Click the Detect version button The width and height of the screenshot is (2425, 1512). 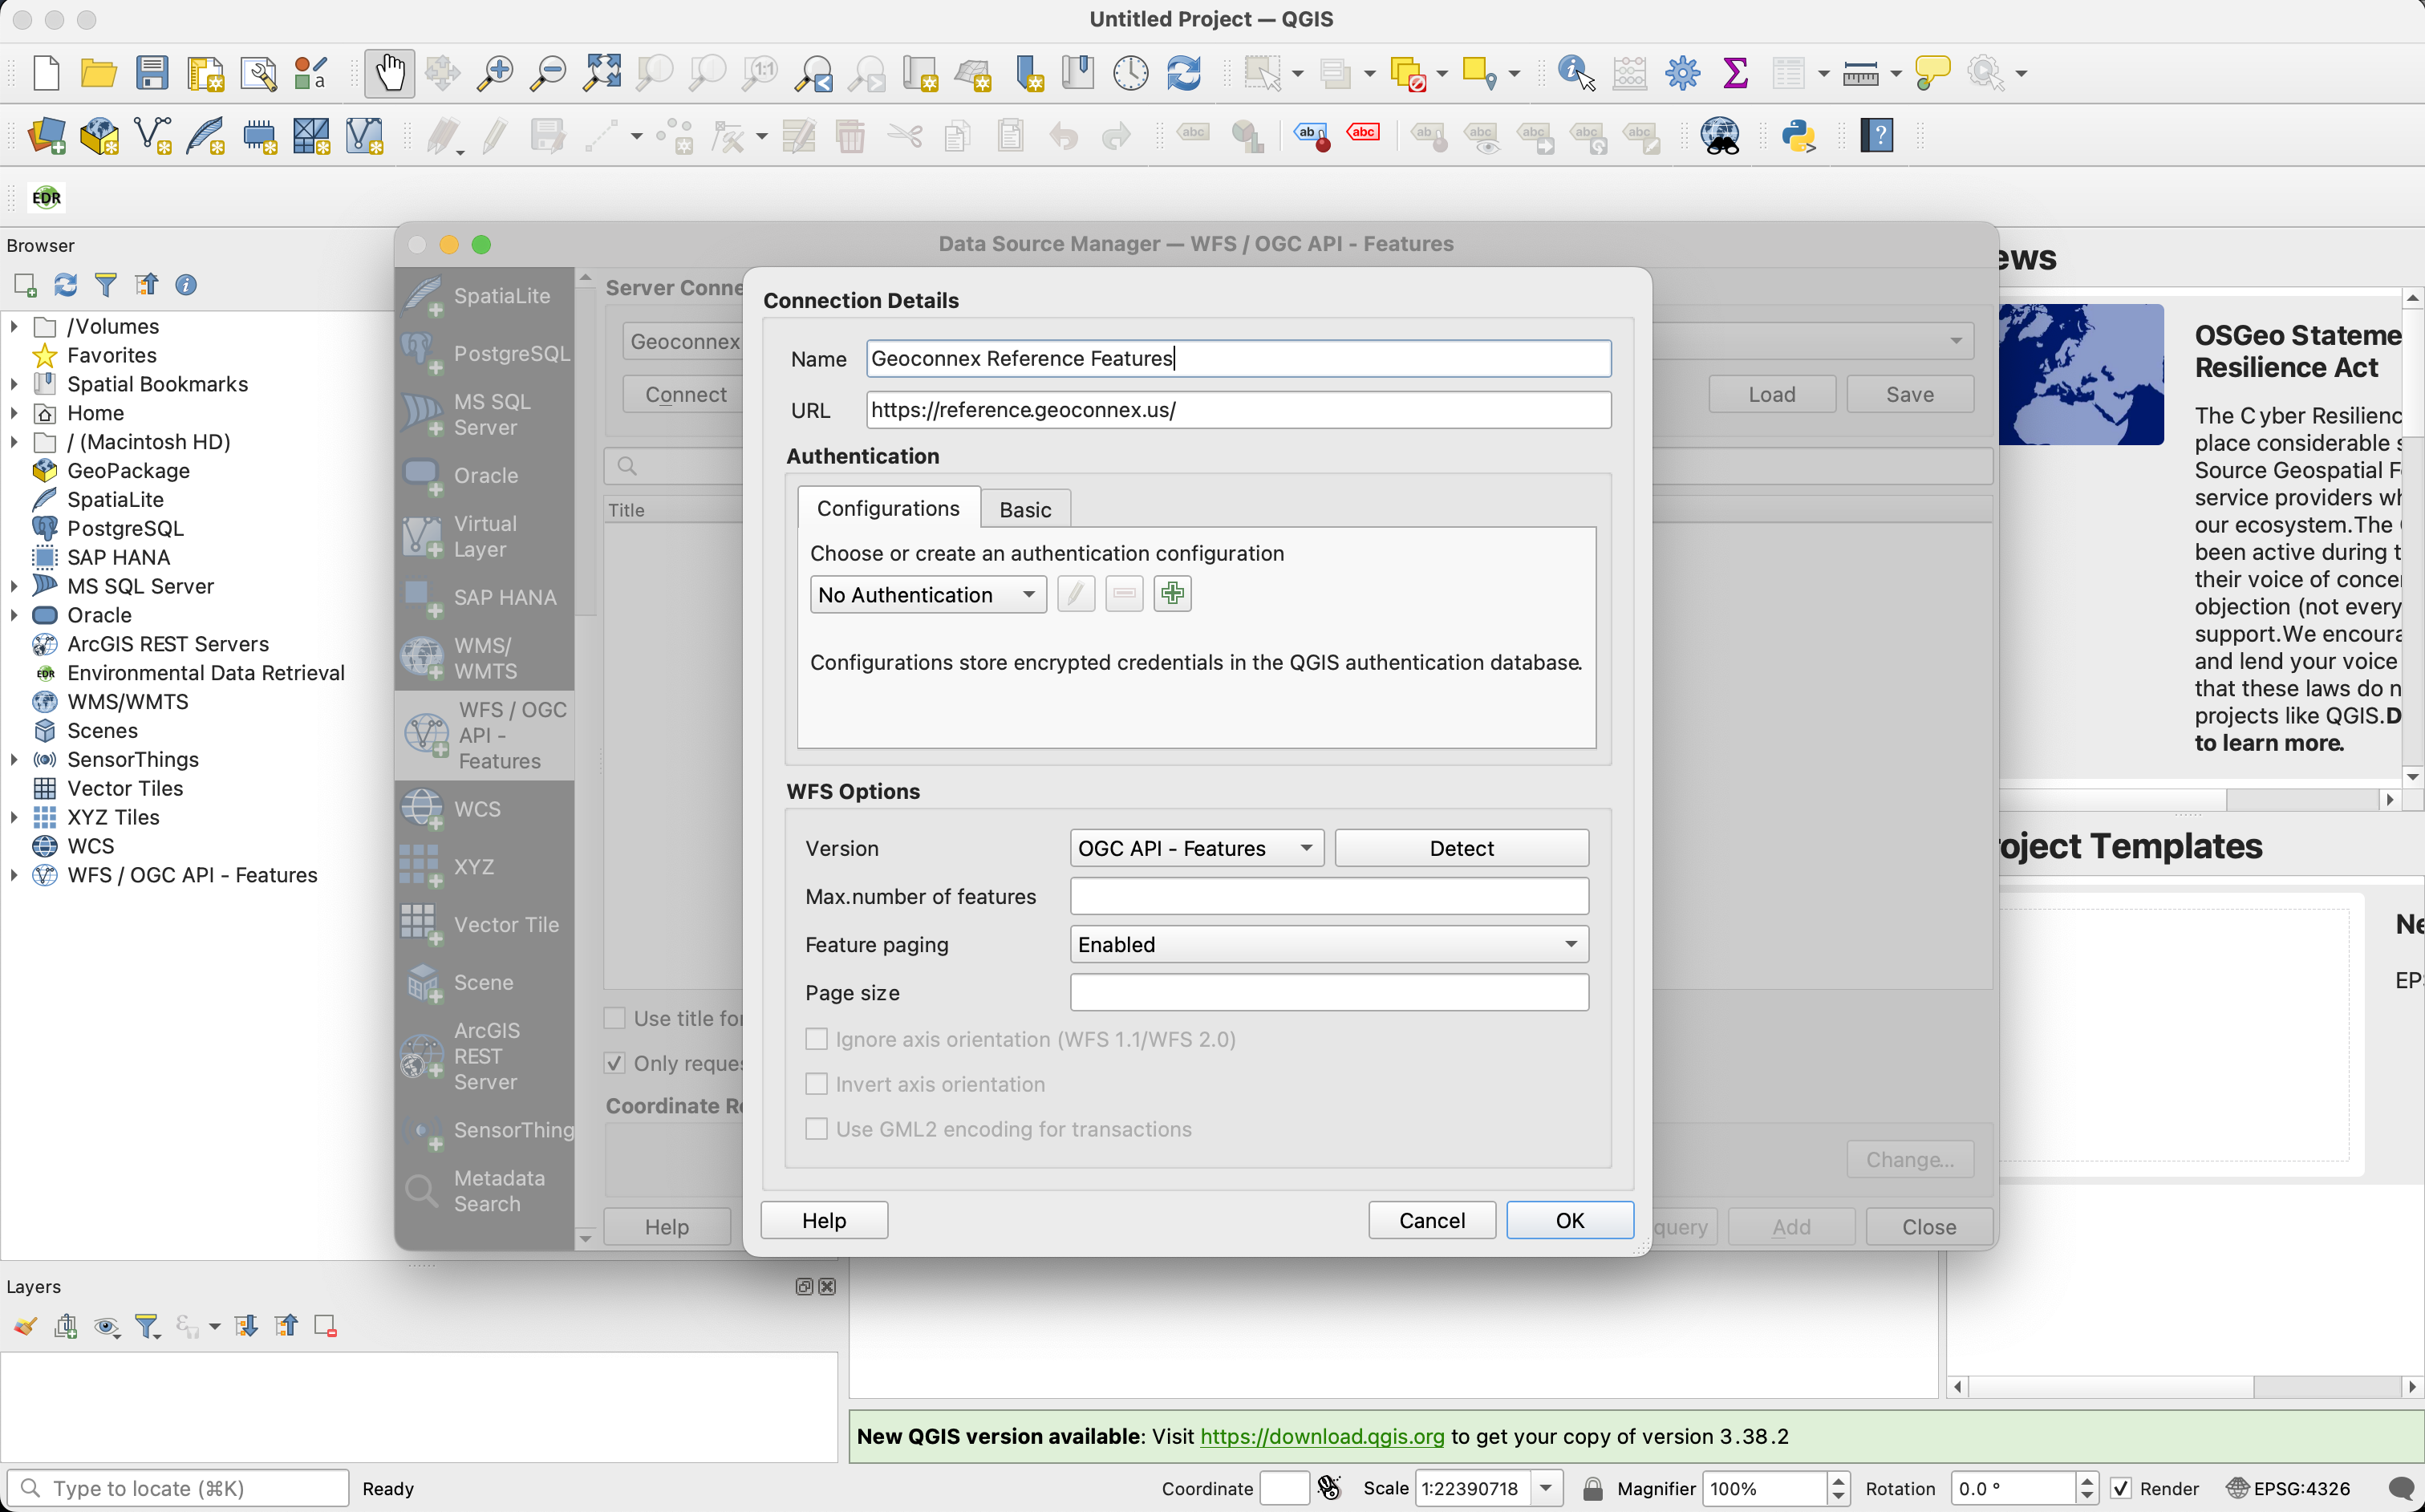pos(1461,848)
